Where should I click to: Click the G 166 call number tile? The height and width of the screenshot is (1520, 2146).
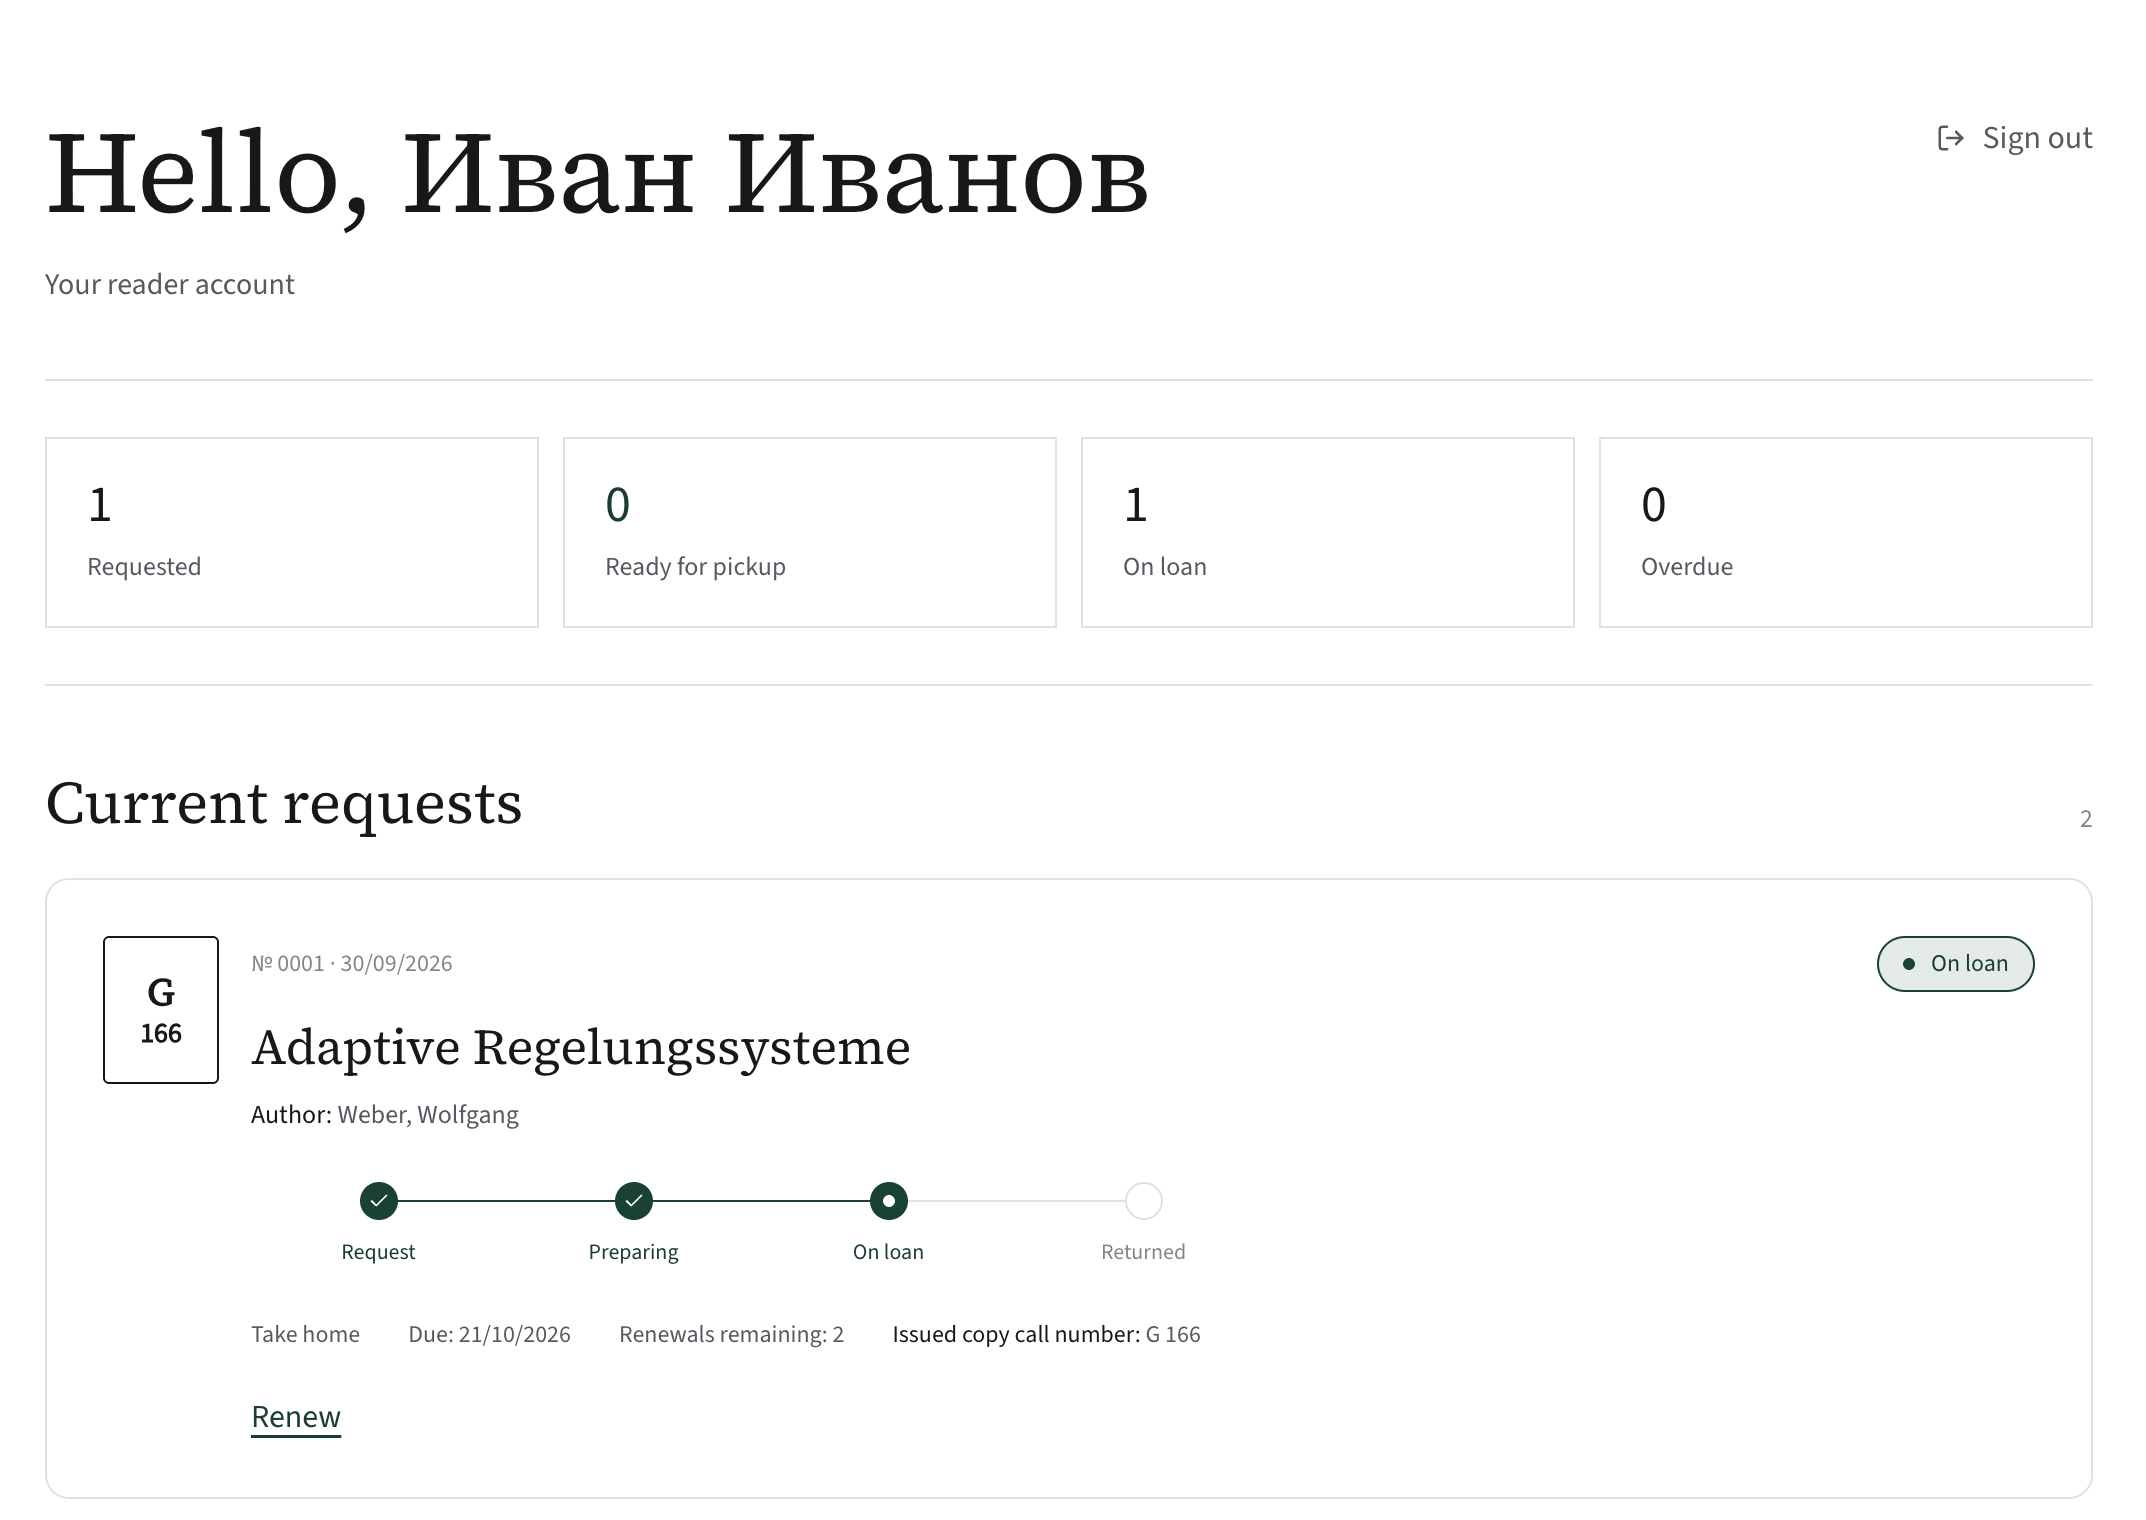pos(161,1010)
